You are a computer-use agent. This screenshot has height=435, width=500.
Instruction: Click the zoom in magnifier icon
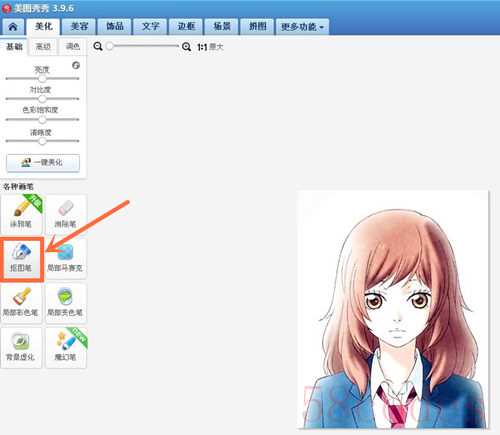pos(186,47)
